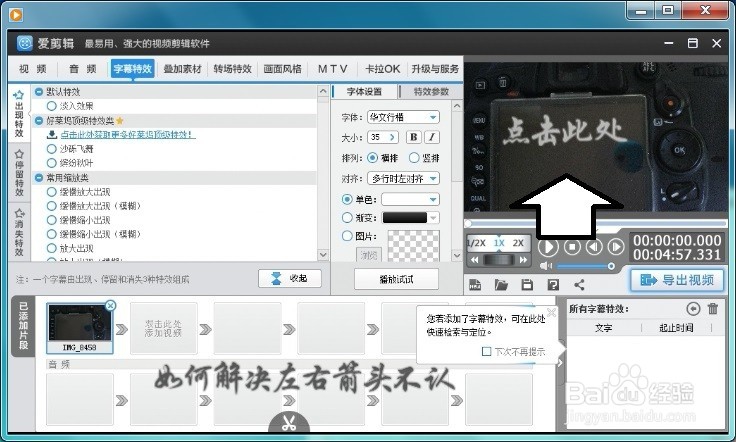Check the 下次不再提示 checkbox
Viewport: 736px width, 442px height.
point(487,351)
